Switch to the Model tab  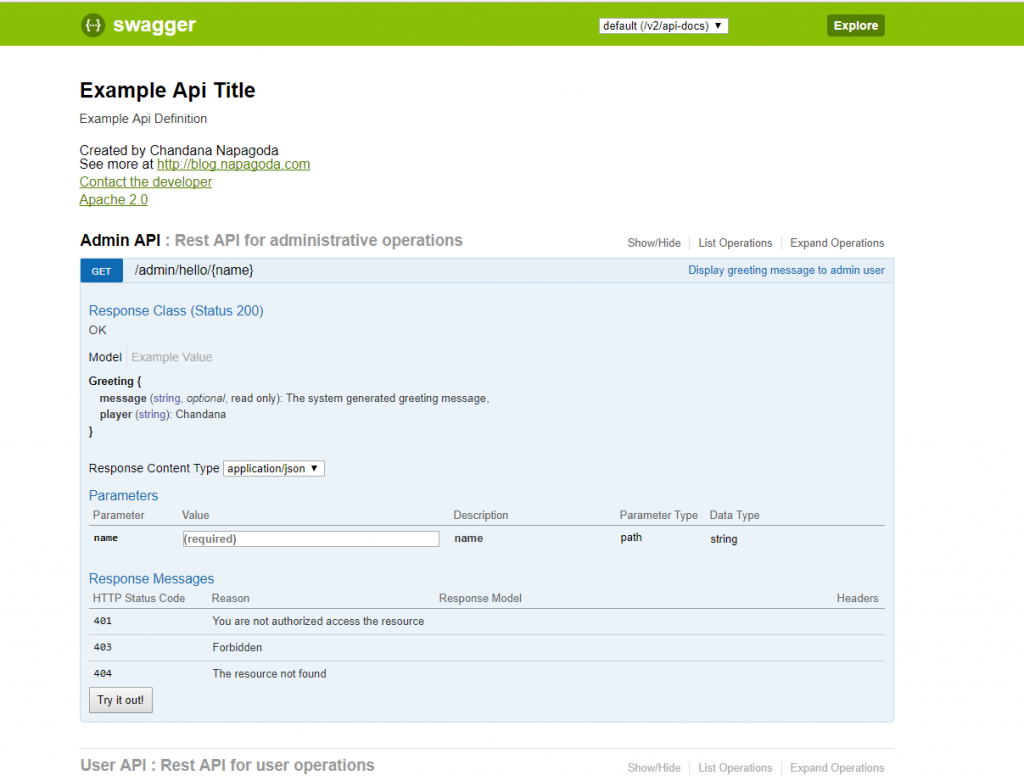105,357
